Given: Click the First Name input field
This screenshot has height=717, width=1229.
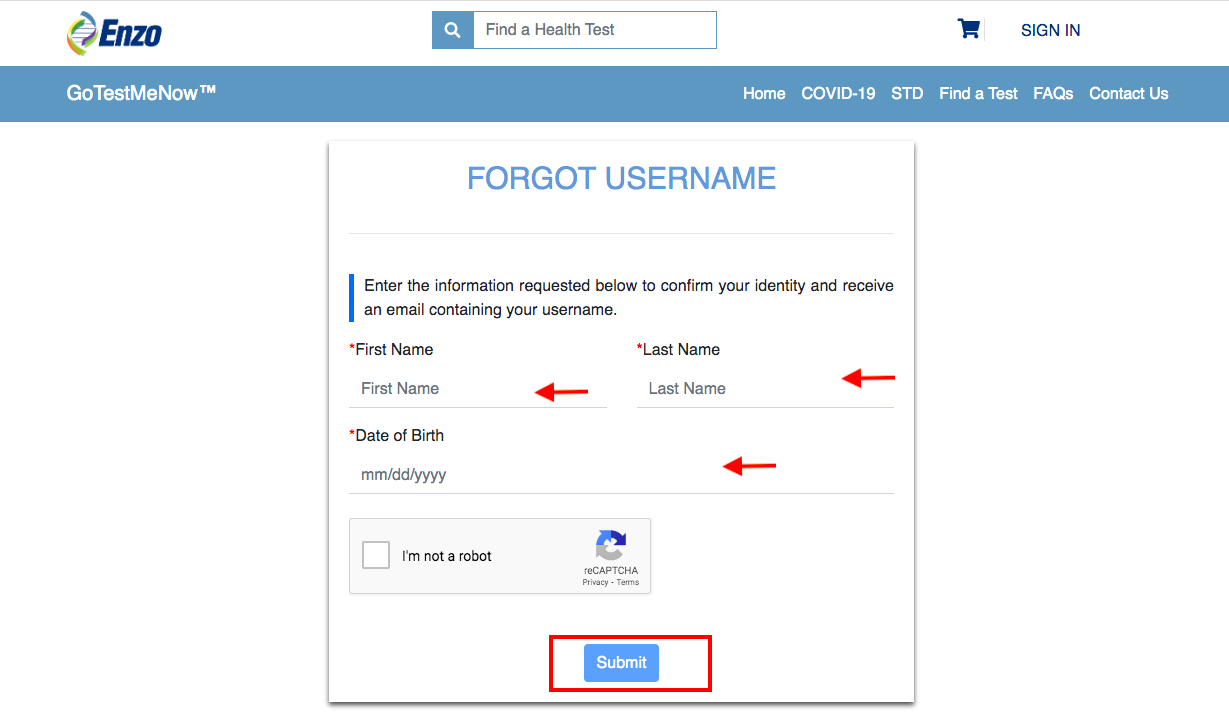Looking at the screenshot, I should (x=478, y=388).
